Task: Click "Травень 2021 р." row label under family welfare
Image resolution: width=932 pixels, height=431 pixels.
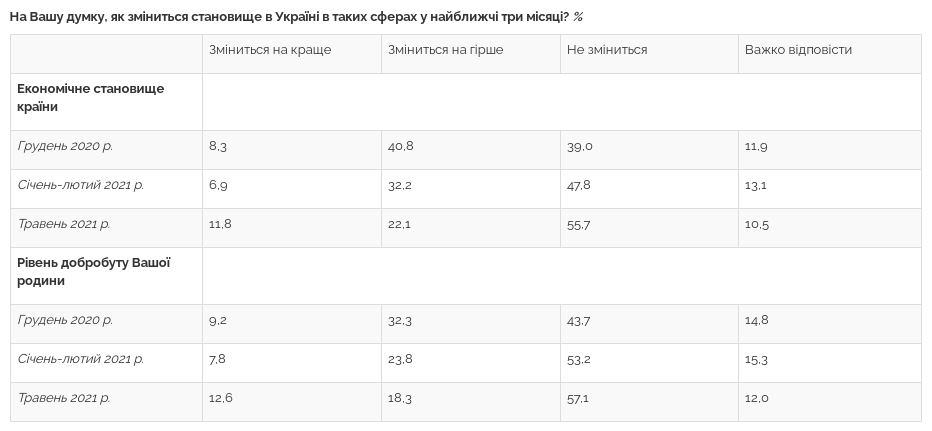Action: tap(64, 398)
